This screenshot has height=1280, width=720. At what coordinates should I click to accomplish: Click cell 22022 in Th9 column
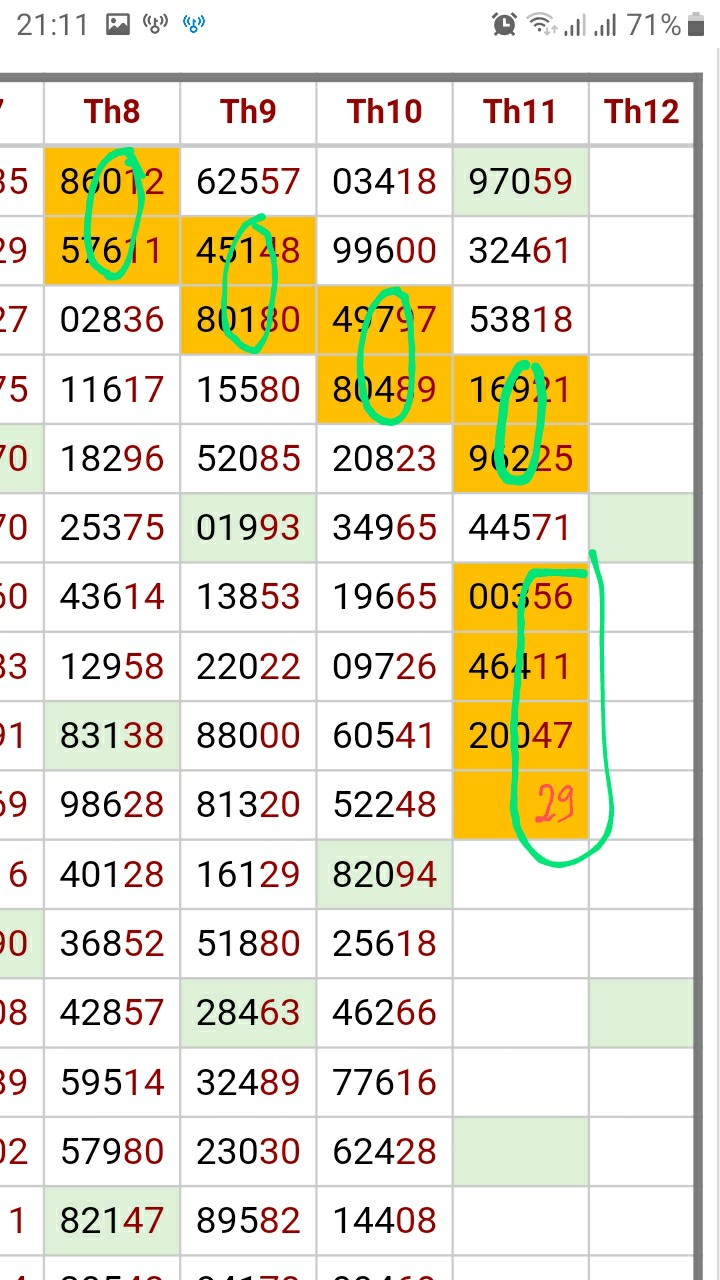(248, 666)
